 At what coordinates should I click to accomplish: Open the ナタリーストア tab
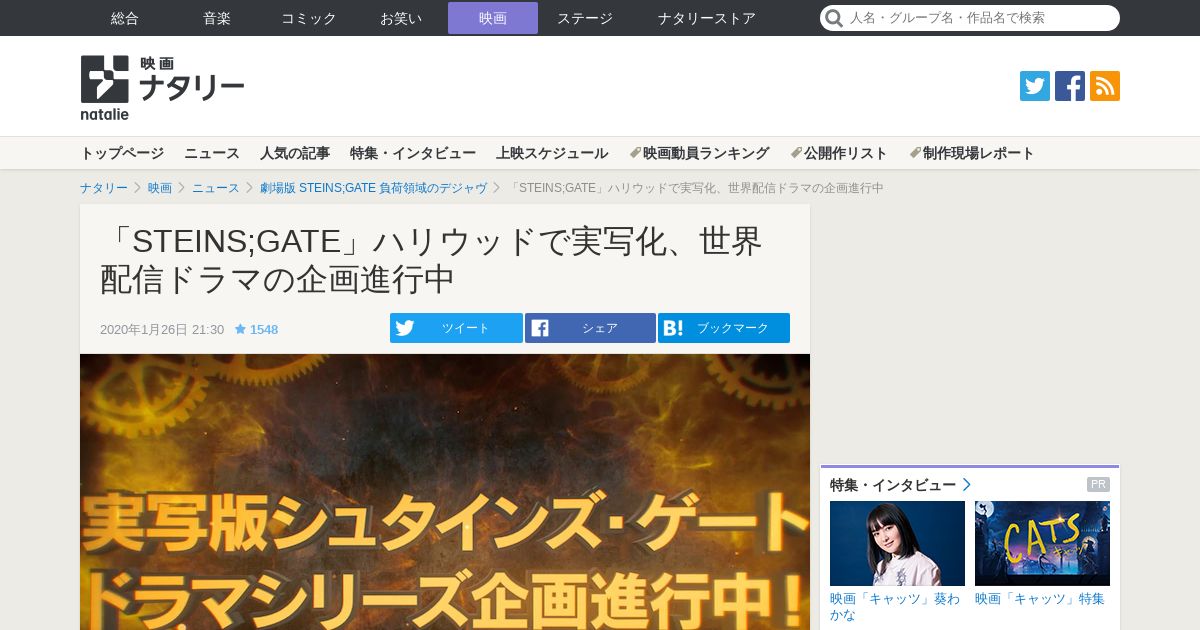click(707, 18)
